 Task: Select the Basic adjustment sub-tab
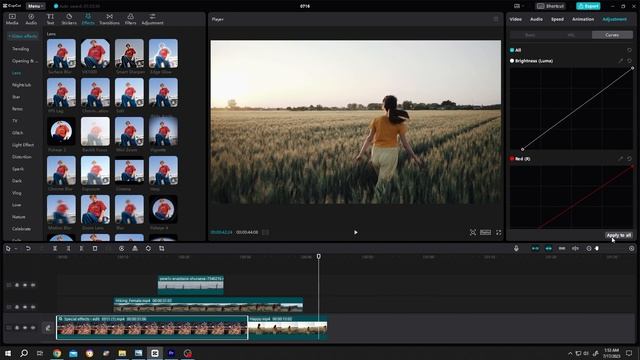(530, 35)
